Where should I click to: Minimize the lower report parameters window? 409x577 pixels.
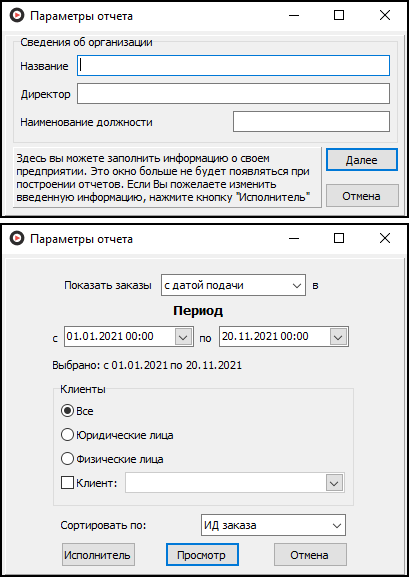point(294,238)
